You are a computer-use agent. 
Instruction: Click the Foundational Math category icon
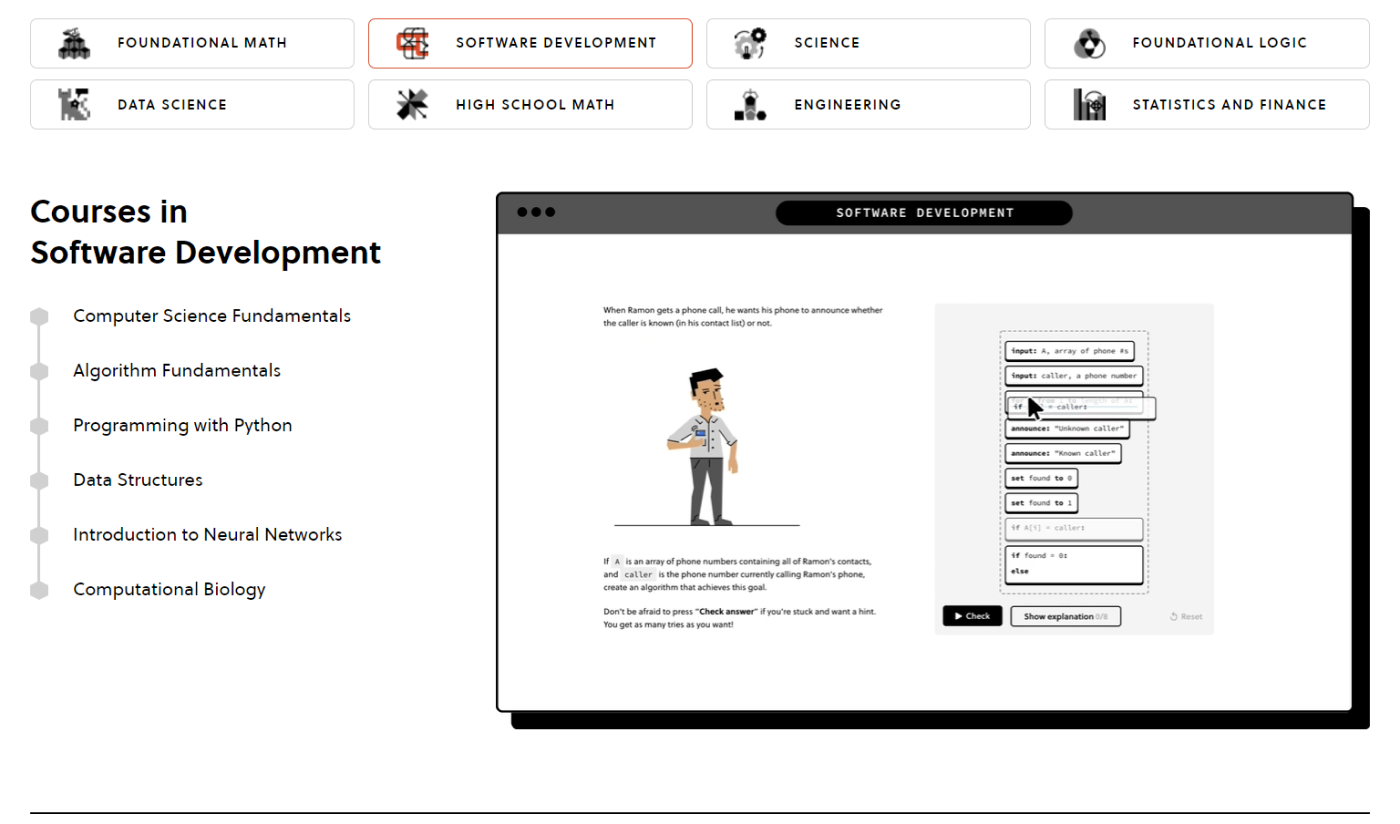pyautogui.click(x=75, y=43)
